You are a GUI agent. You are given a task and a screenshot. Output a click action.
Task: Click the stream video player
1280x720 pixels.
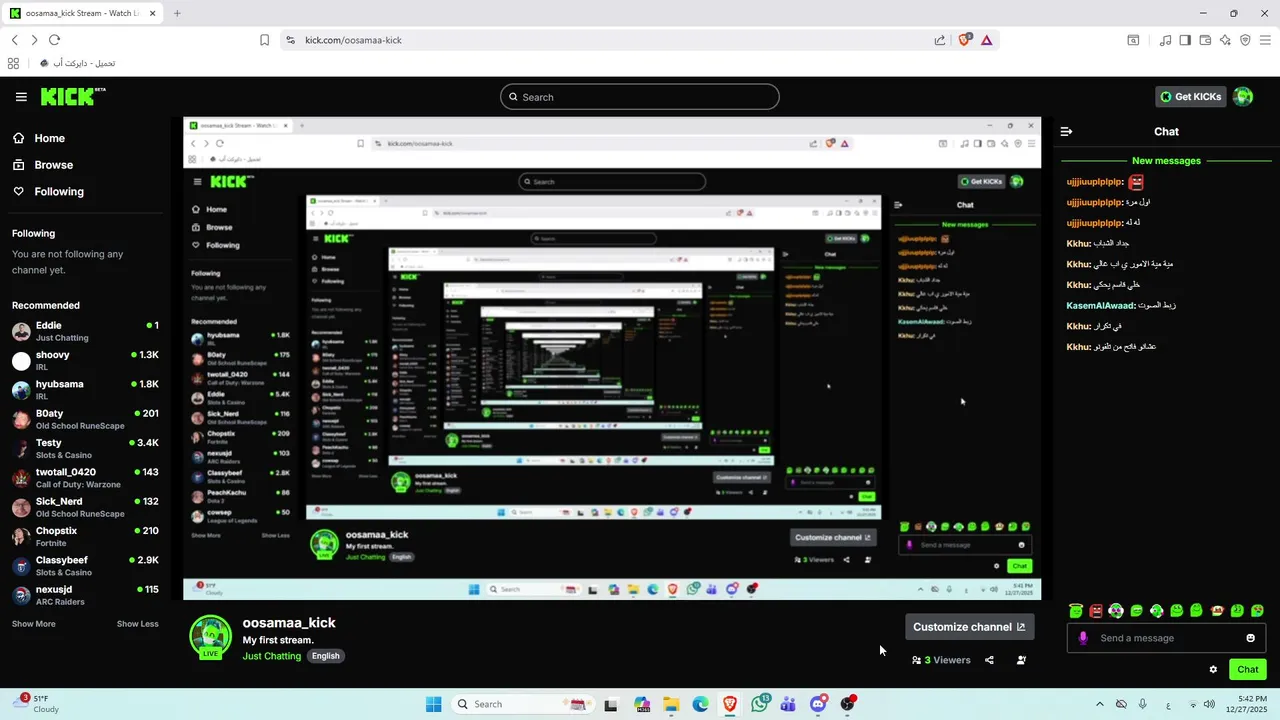point(612,358)
